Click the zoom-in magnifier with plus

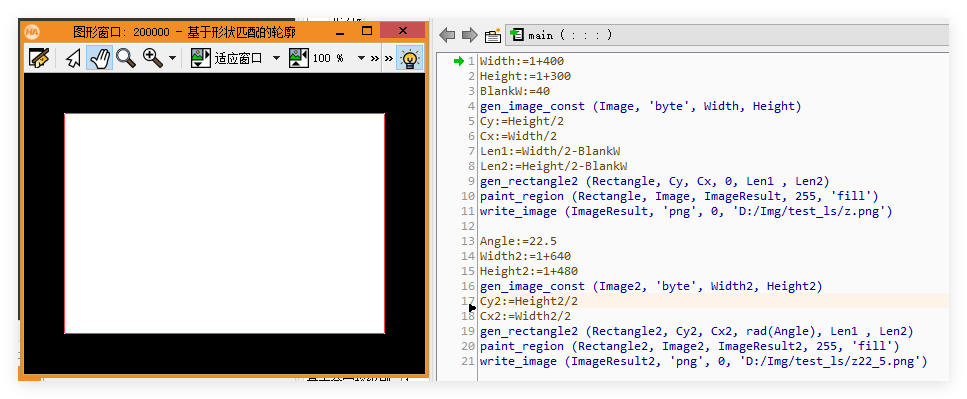coord(152,58)
